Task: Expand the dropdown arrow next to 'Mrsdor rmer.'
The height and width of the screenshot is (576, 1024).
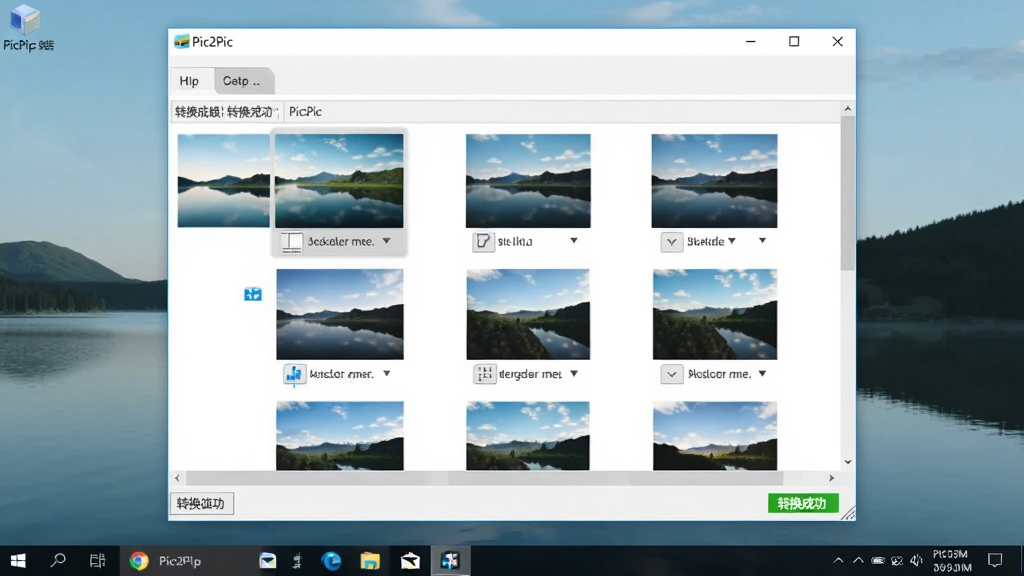Action: (x=387, y=374)
